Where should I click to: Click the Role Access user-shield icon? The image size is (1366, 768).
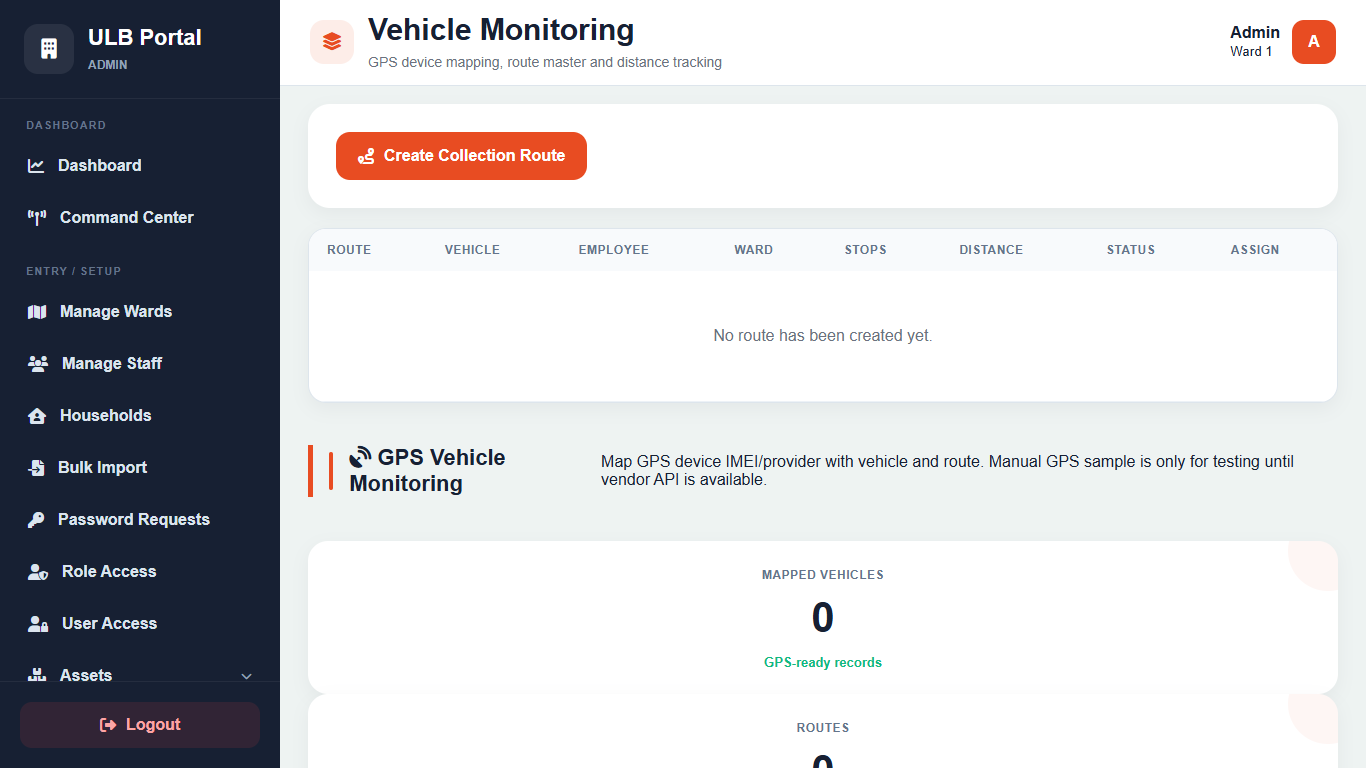pos(38,572)
